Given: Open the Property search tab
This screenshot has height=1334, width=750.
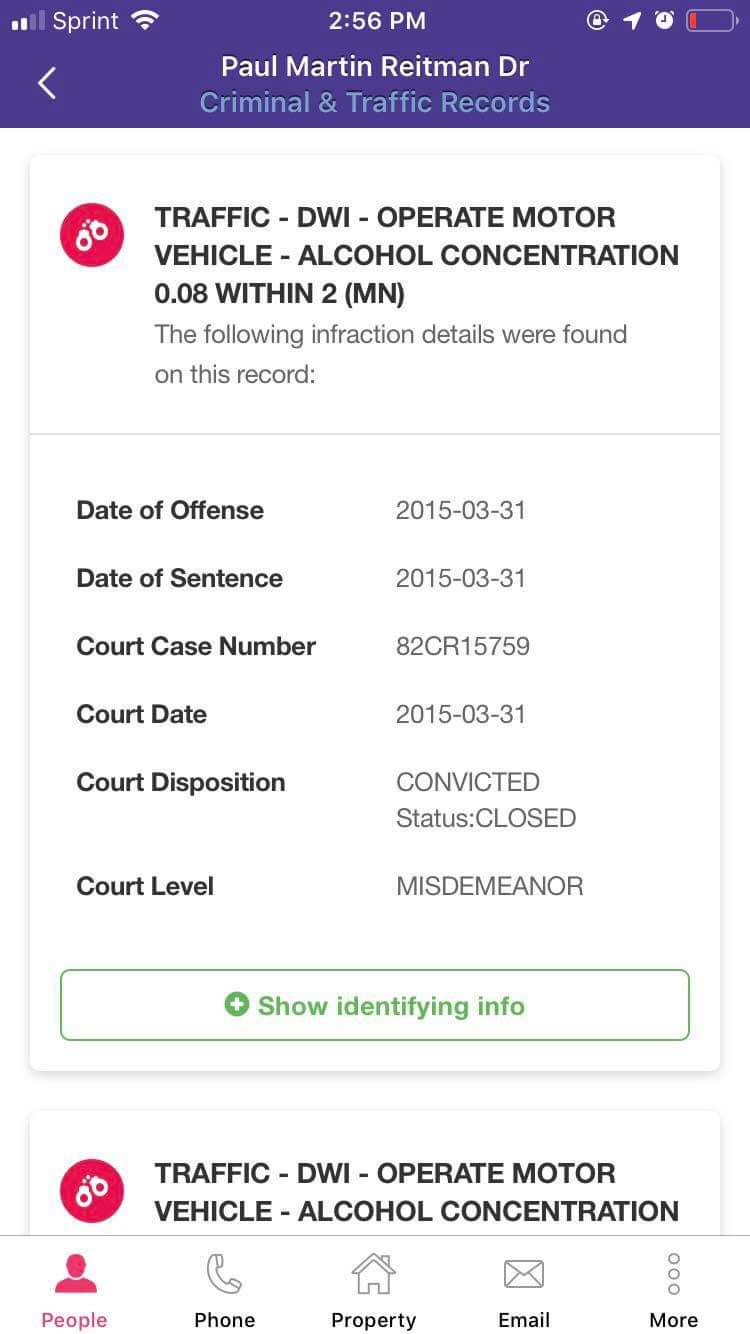Looking at the screenshot, I should tap(373, 1290).
